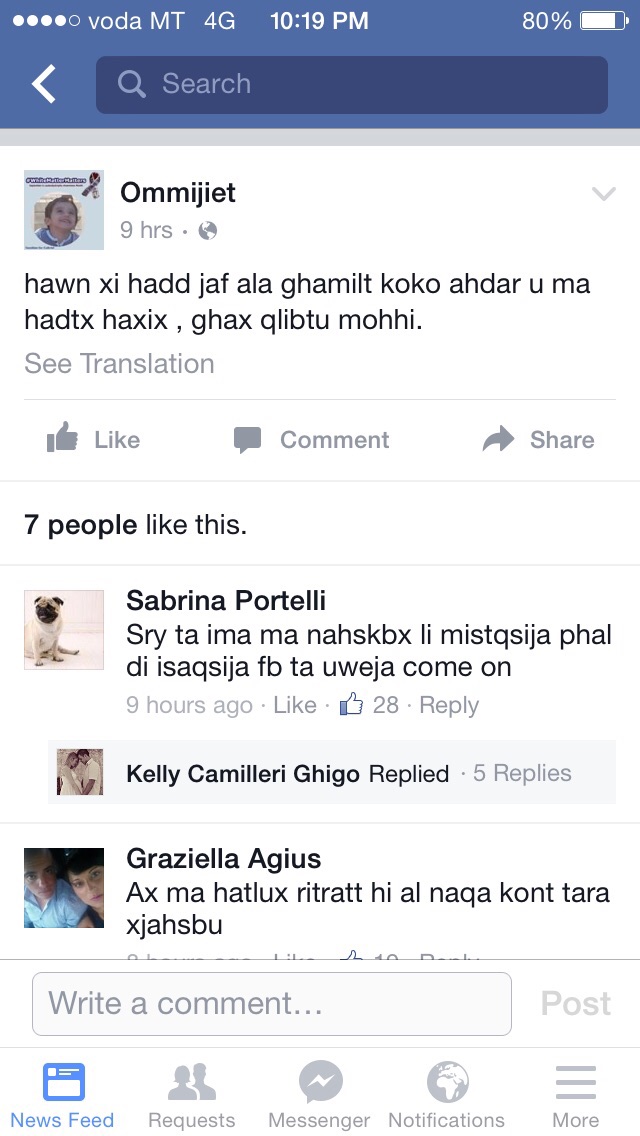Reply to Sabrina Portelli's comment
This screenshot has width=640, height=1136.
coord(449,705)
